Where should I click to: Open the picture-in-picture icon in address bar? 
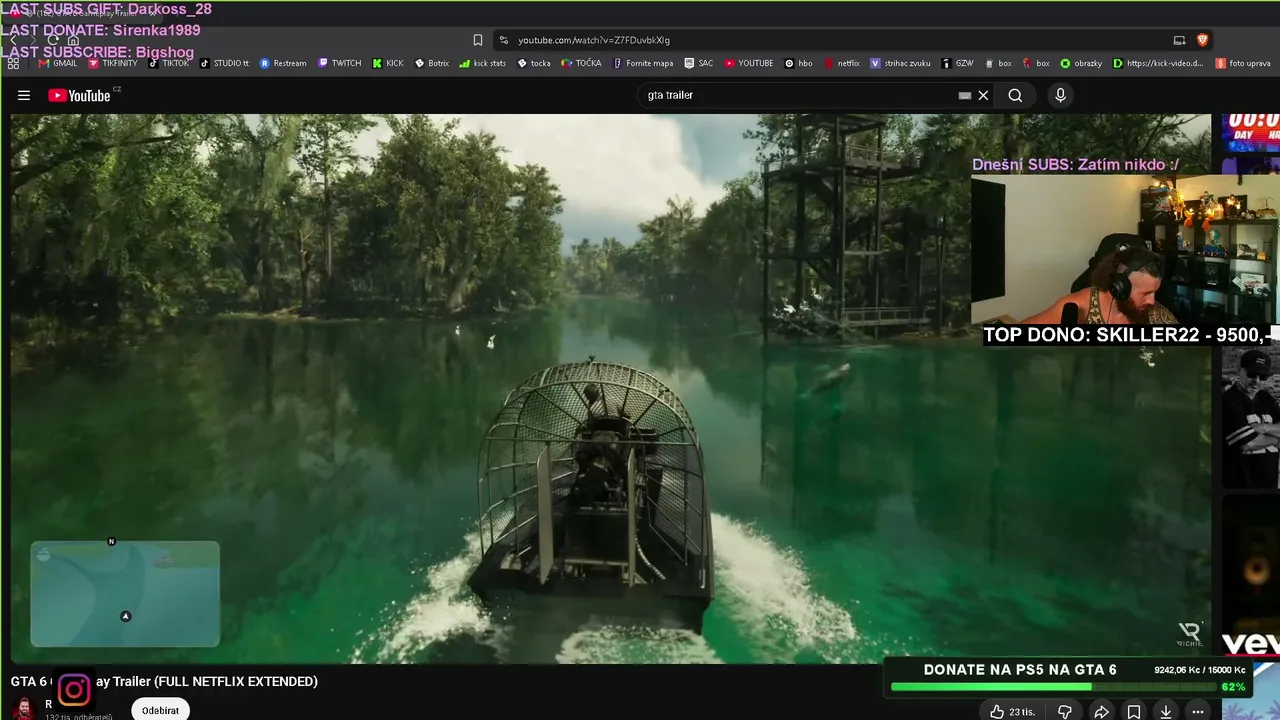(1179, 40)
